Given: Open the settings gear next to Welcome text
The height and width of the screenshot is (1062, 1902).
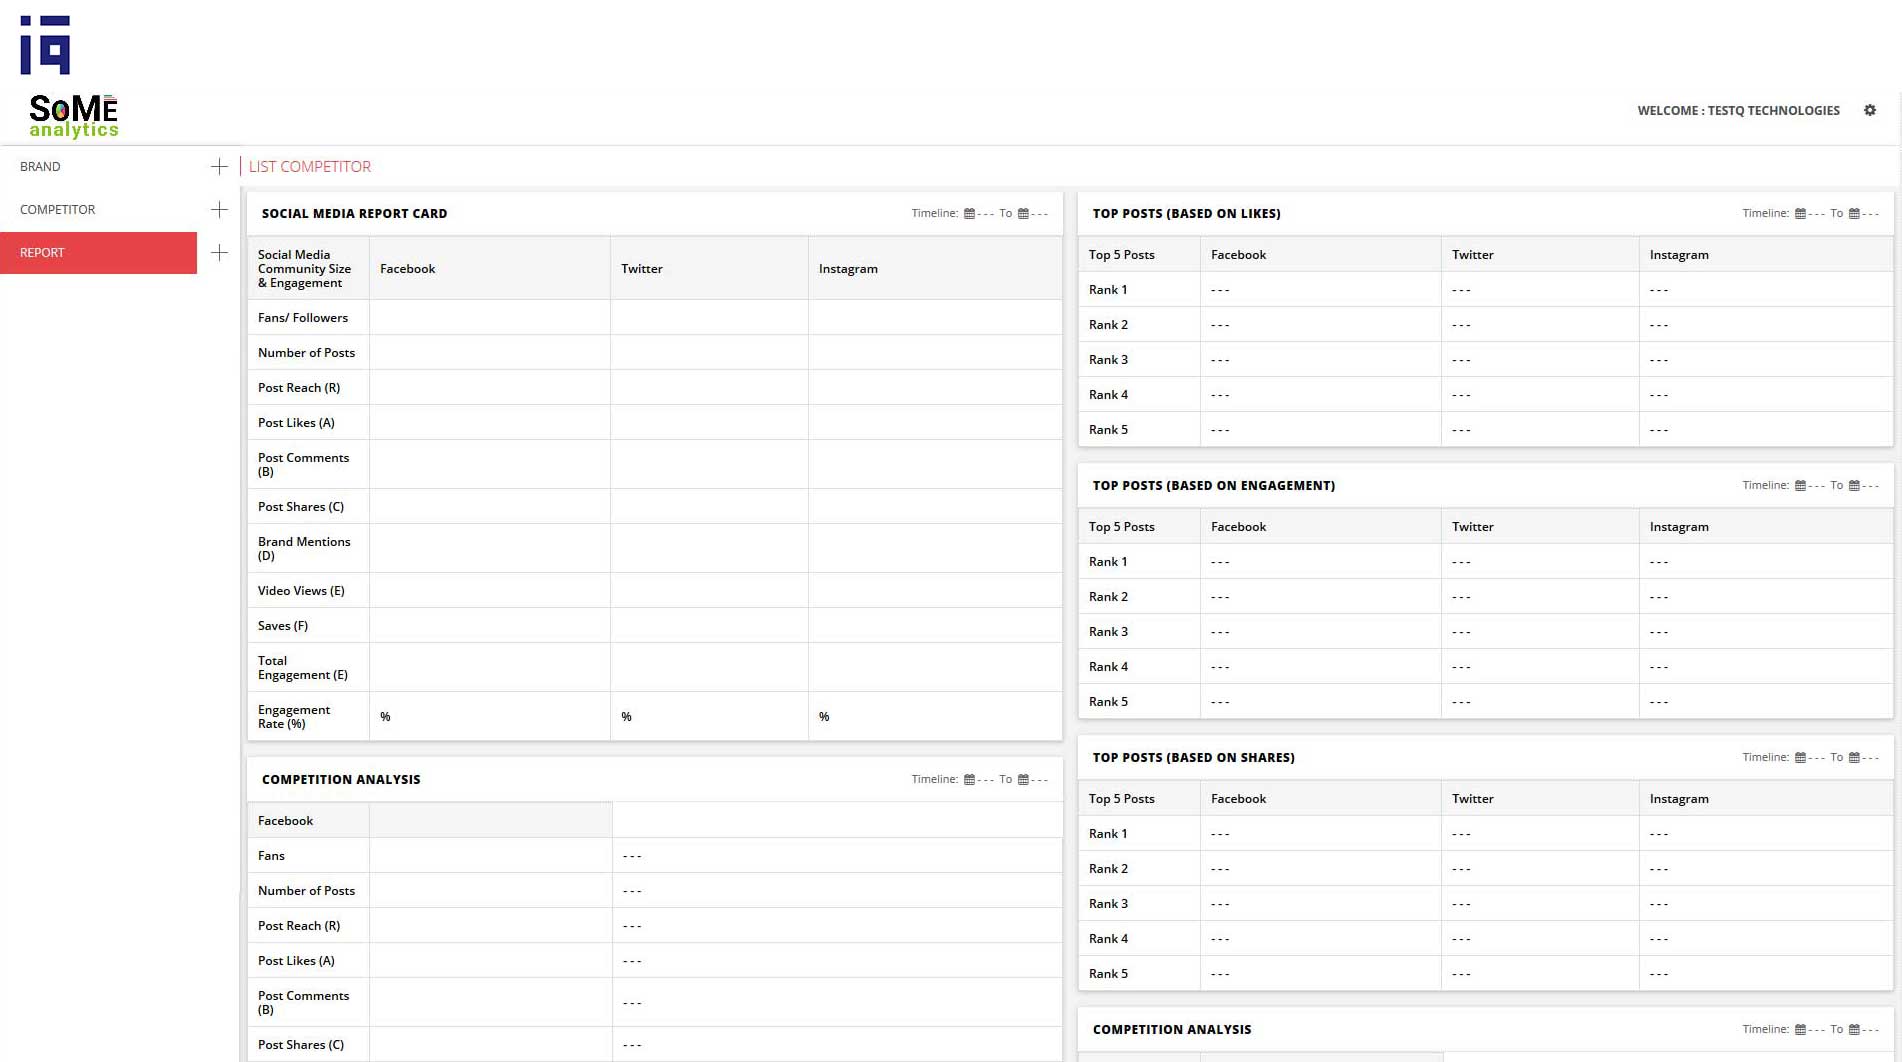Looking at the screenshot, I should 1869,110.
